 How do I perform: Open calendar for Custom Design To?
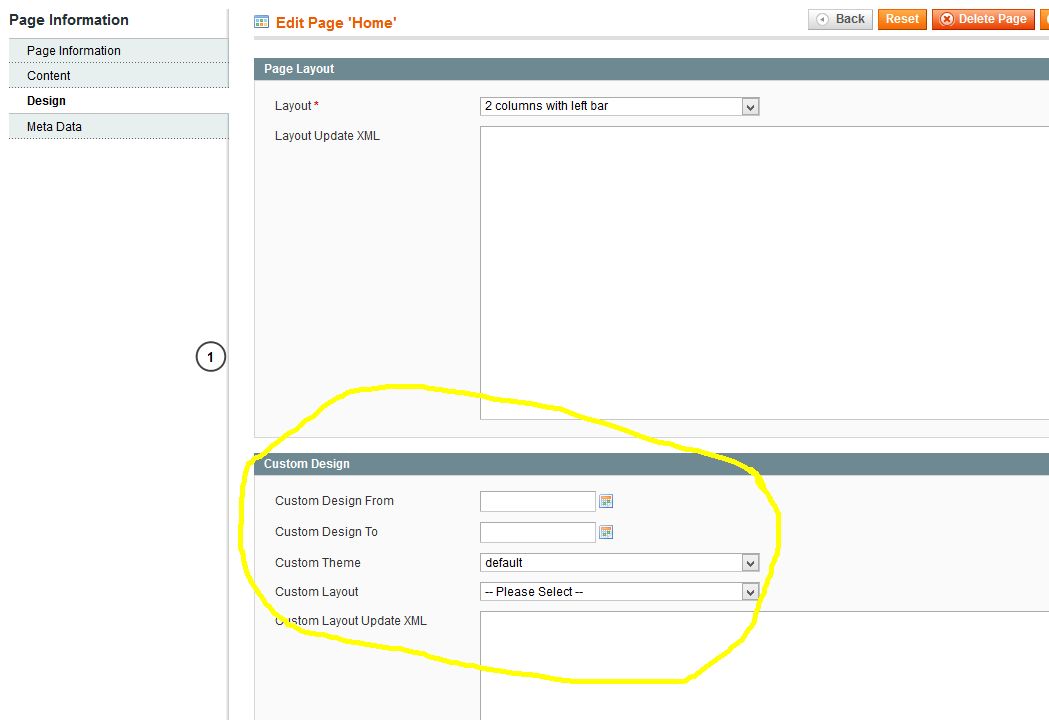click(606, 532)
